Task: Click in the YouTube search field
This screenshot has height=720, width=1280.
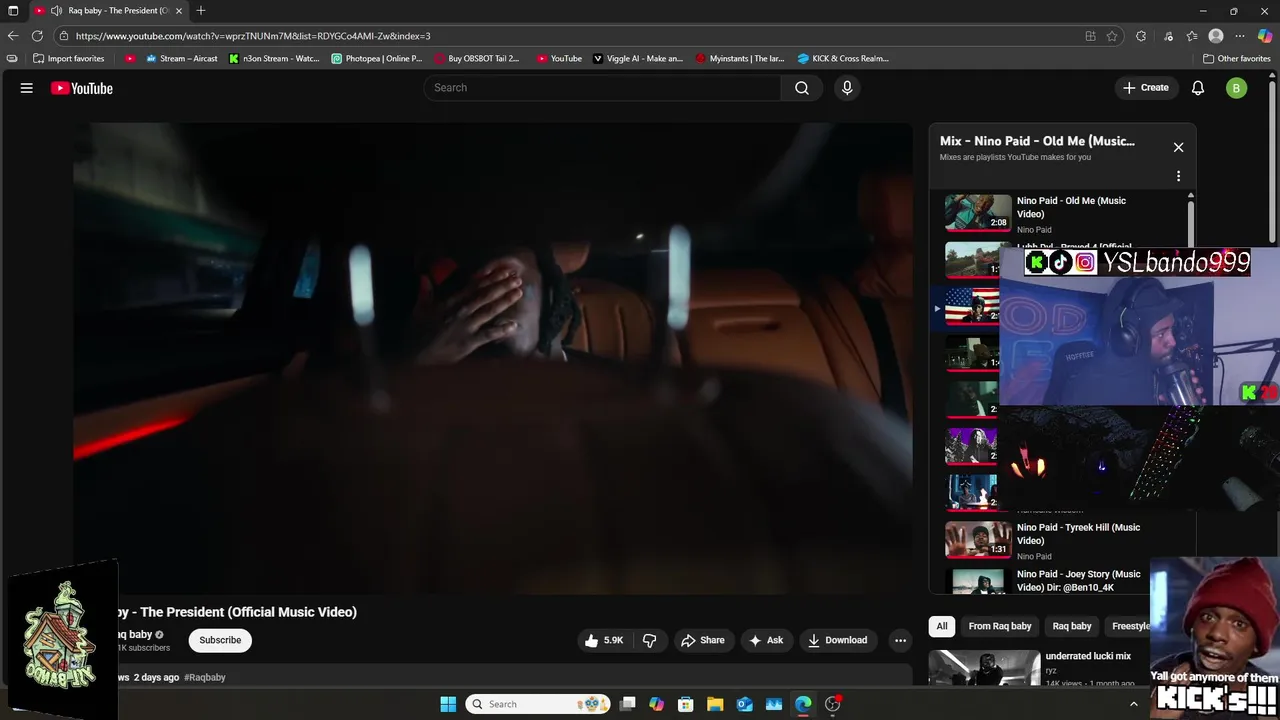Action: click(603, 88)
